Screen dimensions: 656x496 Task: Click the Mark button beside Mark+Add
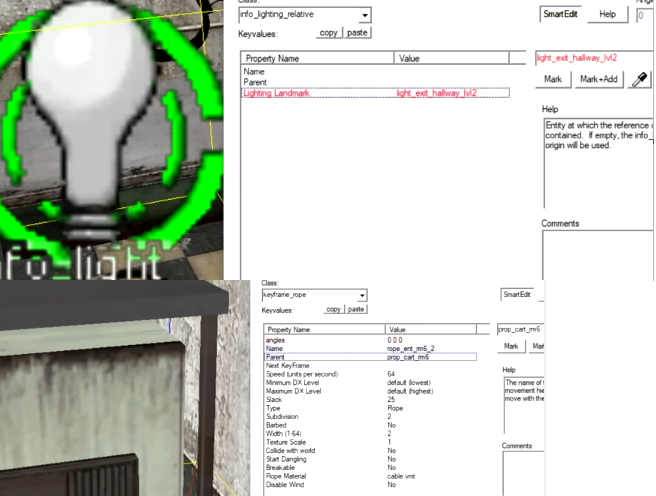pos(553,79)
